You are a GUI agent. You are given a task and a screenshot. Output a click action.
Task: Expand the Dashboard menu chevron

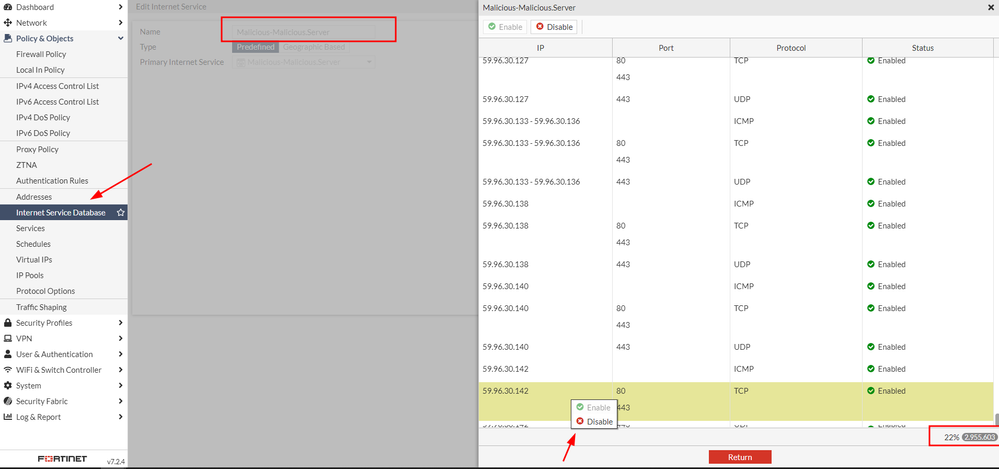[121, 7]
